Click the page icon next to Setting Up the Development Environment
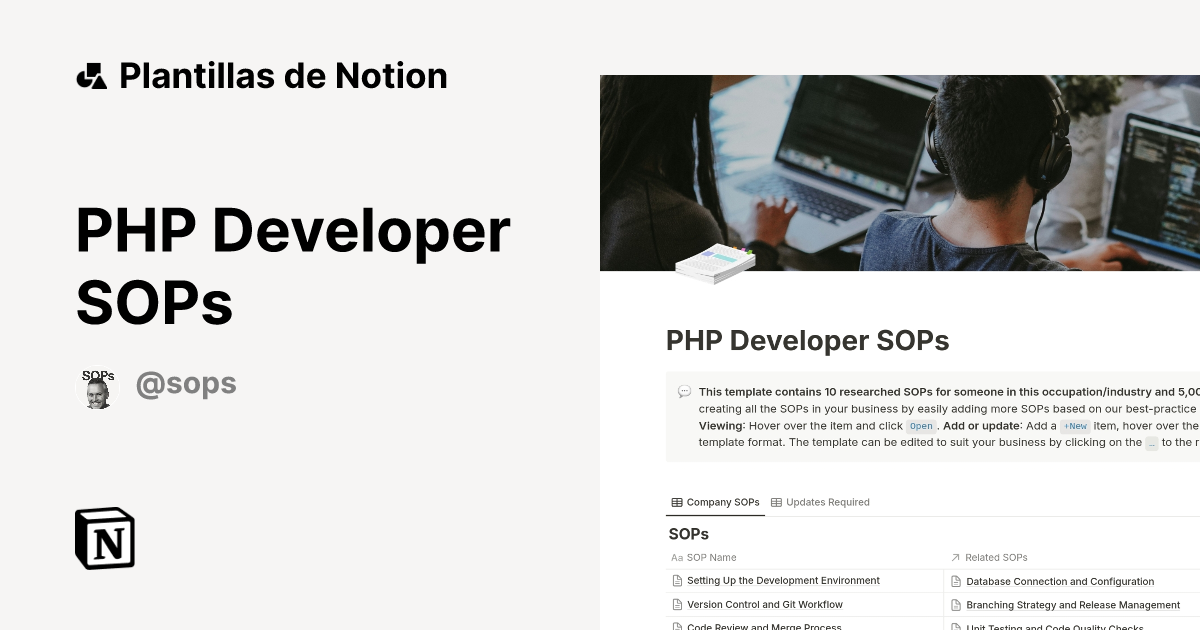This screenshot has height=630, width=1200. pos(676,580)
